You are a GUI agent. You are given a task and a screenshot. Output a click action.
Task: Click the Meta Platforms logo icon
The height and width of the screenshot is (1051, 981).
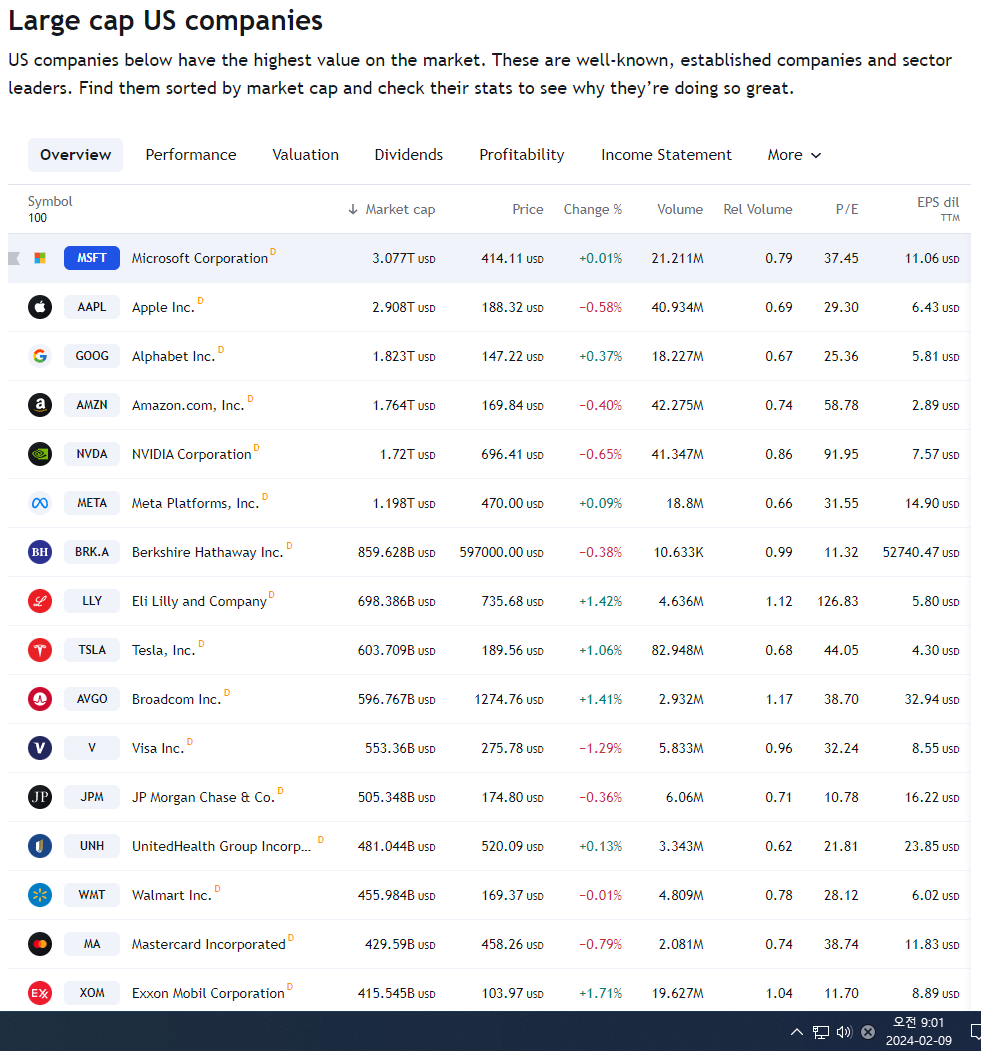40,503
